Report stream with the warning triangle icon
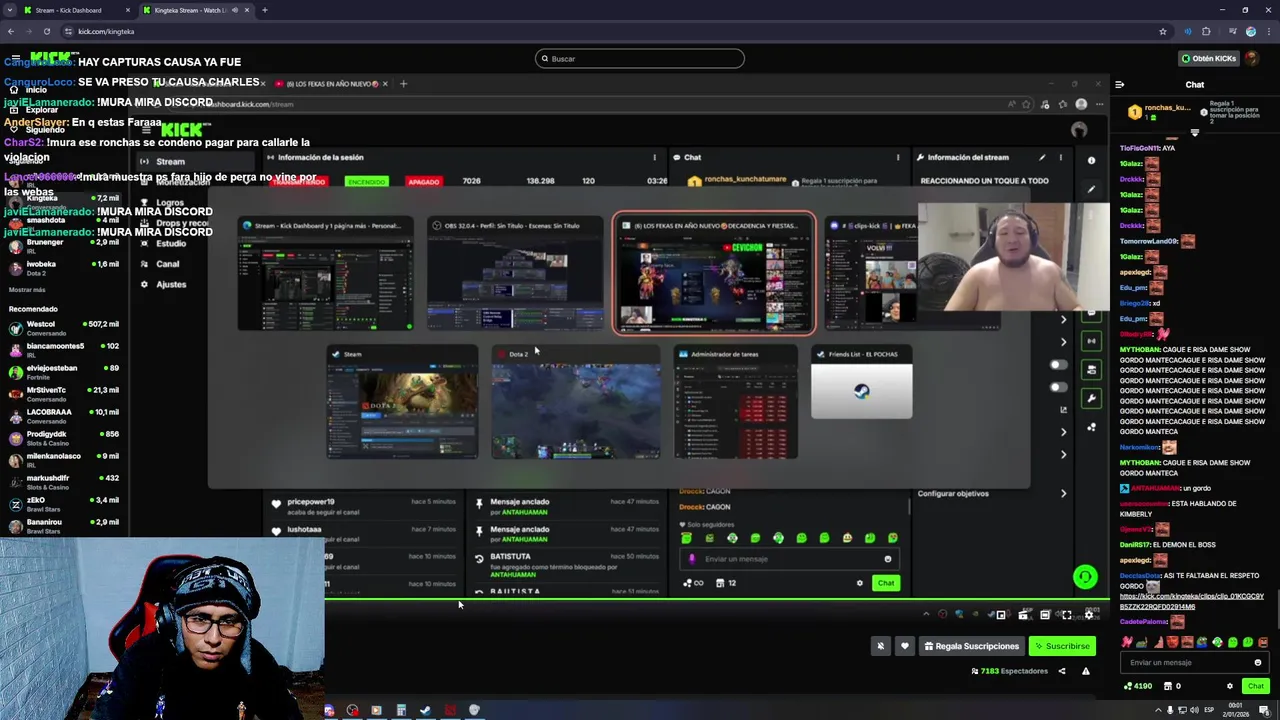 point(1086,671)
